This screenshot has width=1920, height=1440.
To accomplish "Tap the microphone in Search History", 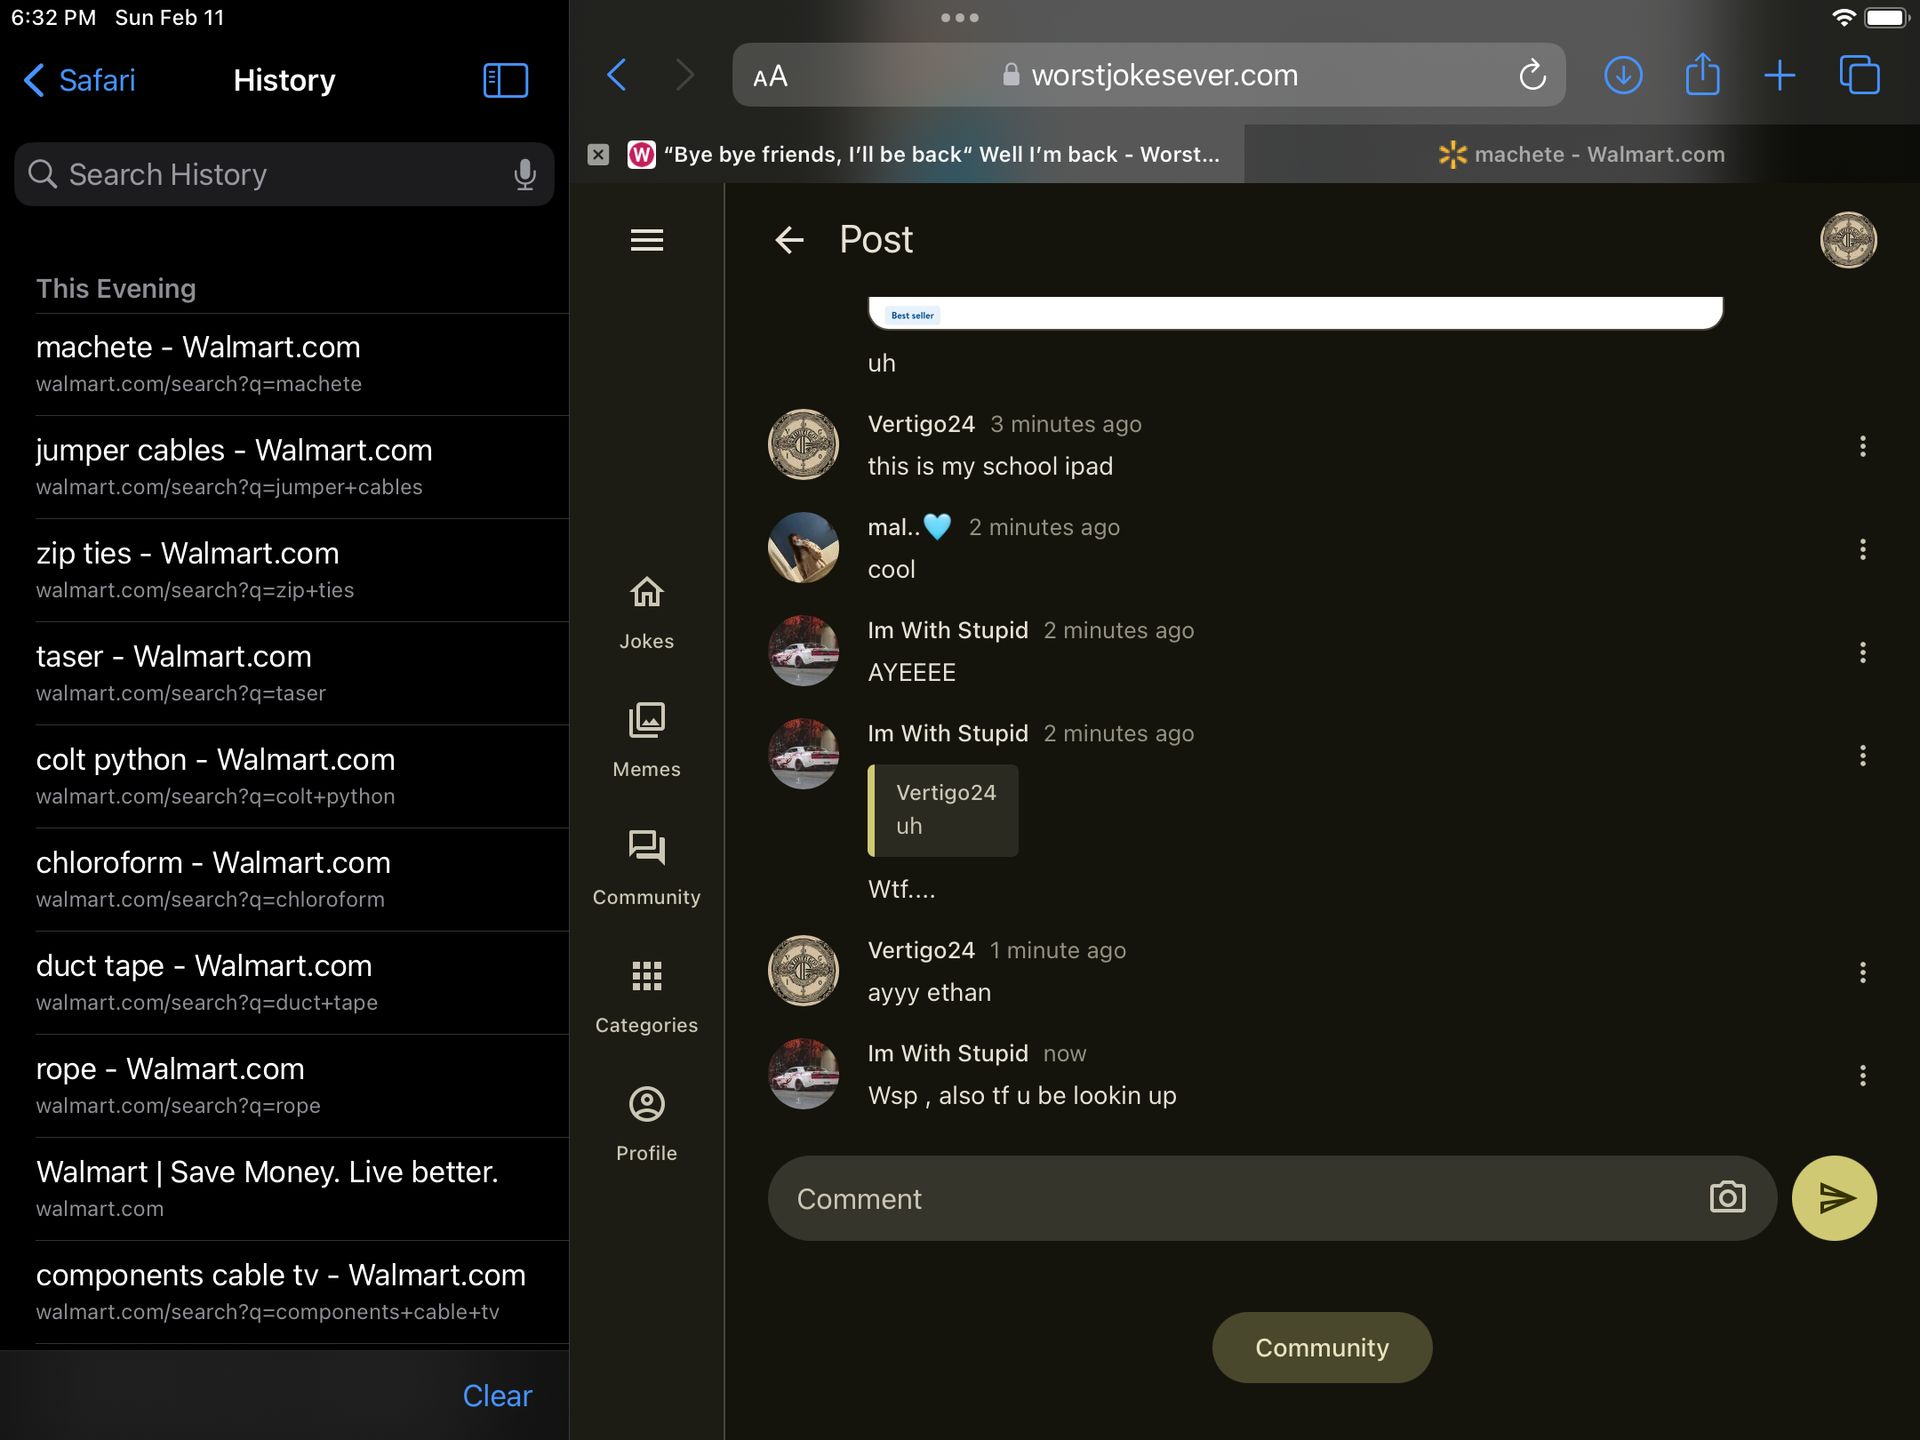I will coord(524,174).
